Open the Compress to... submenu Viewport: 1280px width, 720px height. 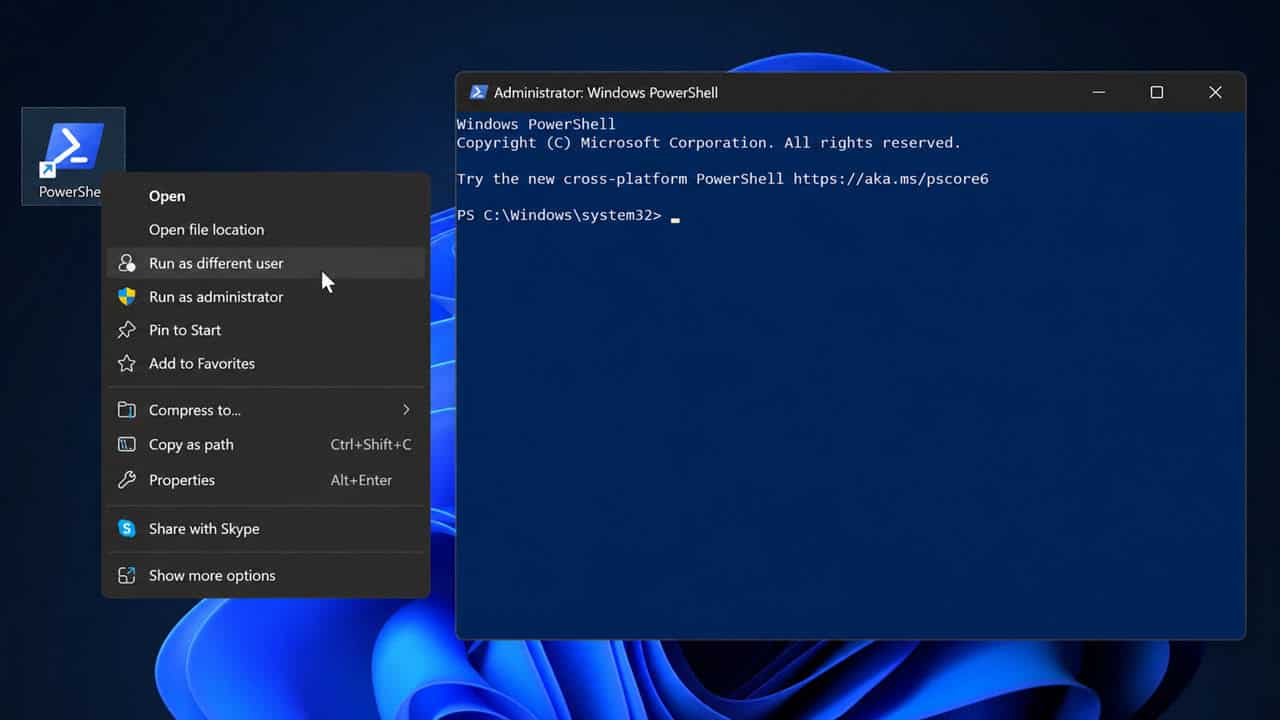tap(265, 410)
